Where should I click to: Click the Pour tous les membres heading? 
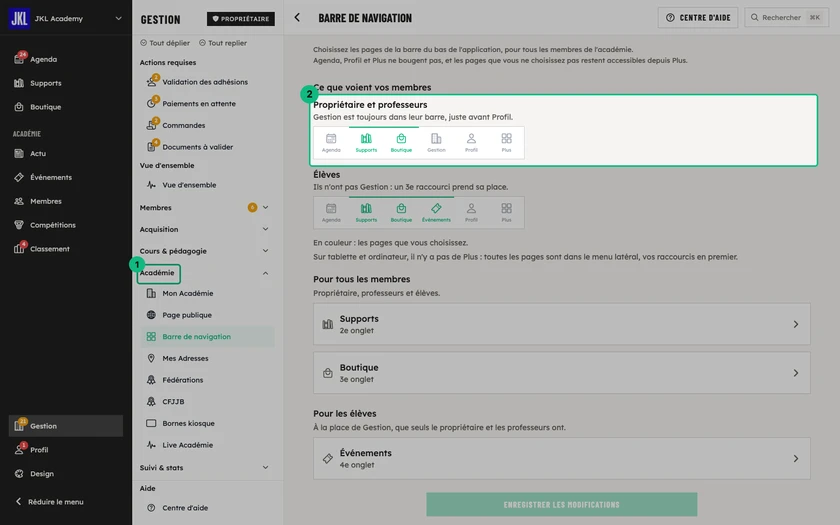[x=362, y=279]
